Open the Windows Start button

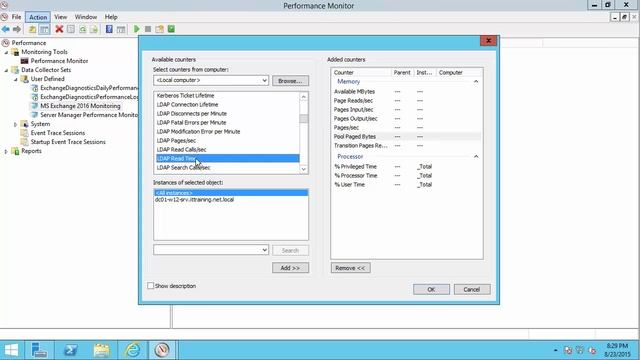tap(11, 350)
